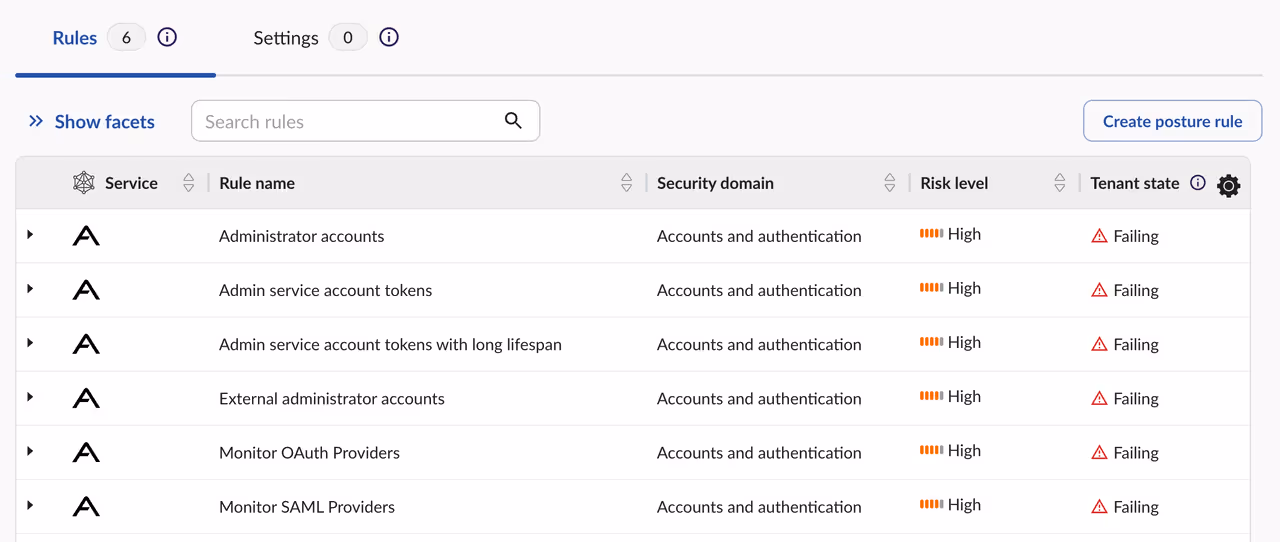
Task: Sort table by Service column
Action: pos(188,183)
